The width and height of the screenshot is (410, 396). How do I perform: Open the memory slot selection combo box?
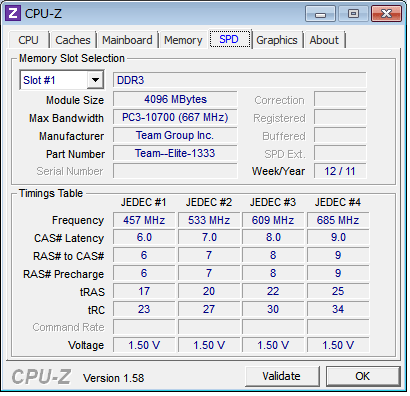point(62,80)
